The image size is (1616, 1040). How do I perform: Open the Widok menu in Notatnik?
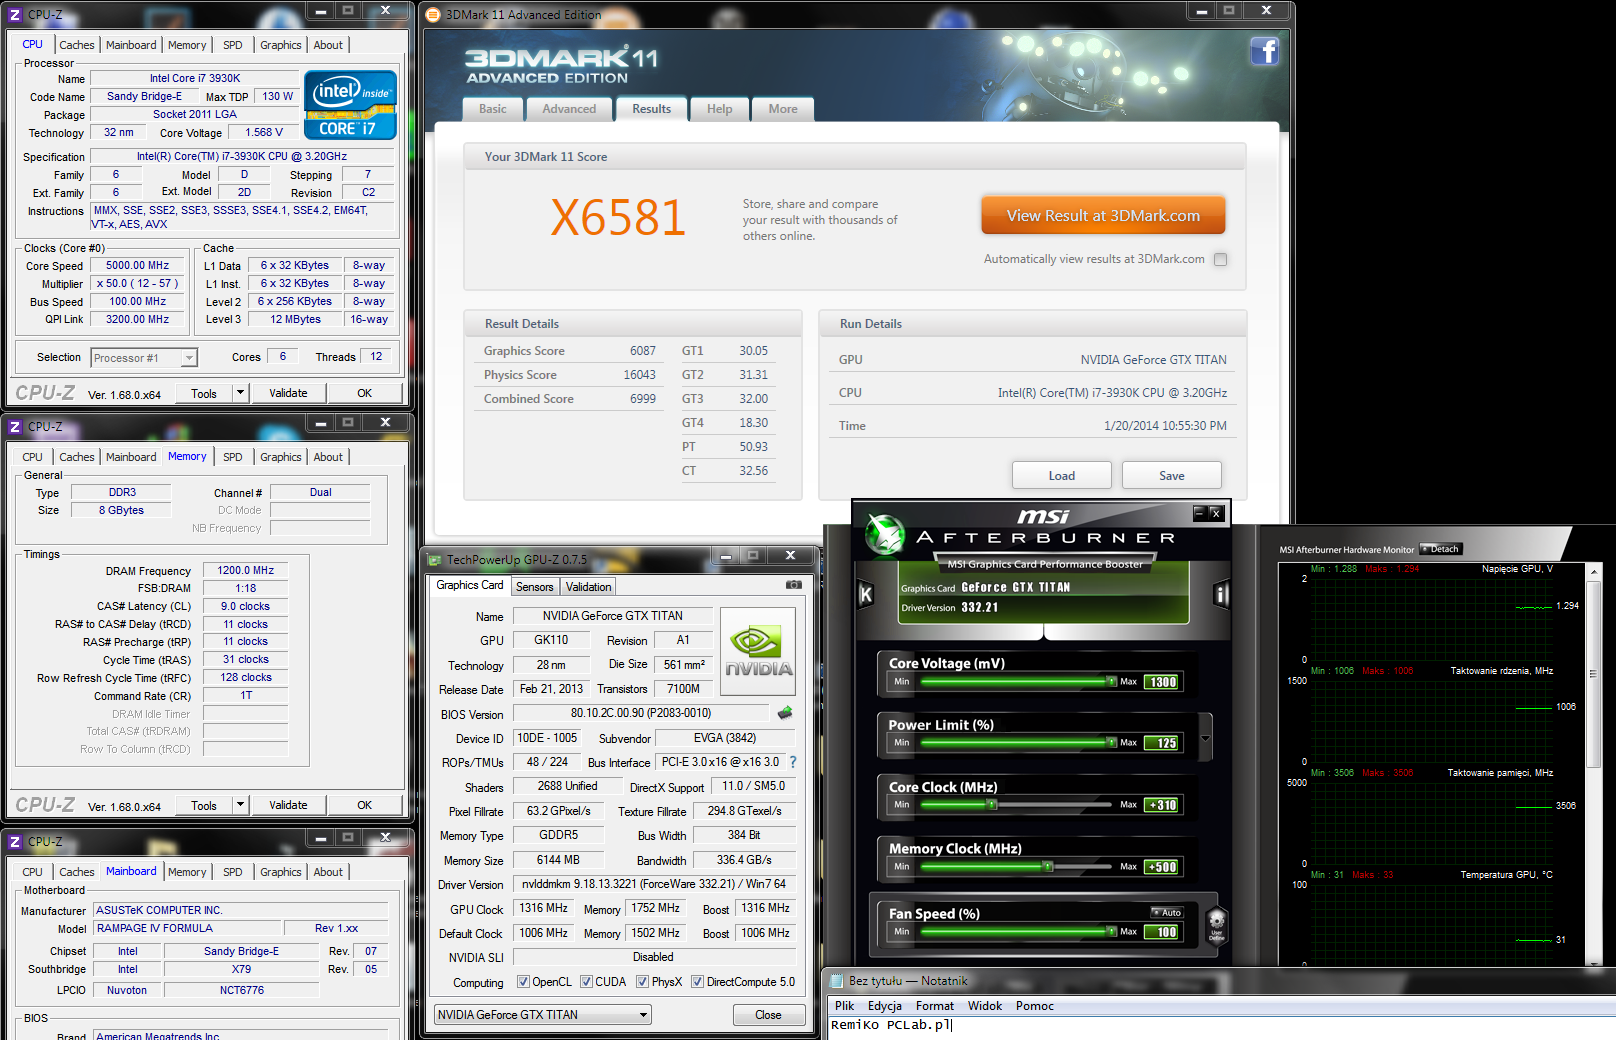[x=985, y=1006]
